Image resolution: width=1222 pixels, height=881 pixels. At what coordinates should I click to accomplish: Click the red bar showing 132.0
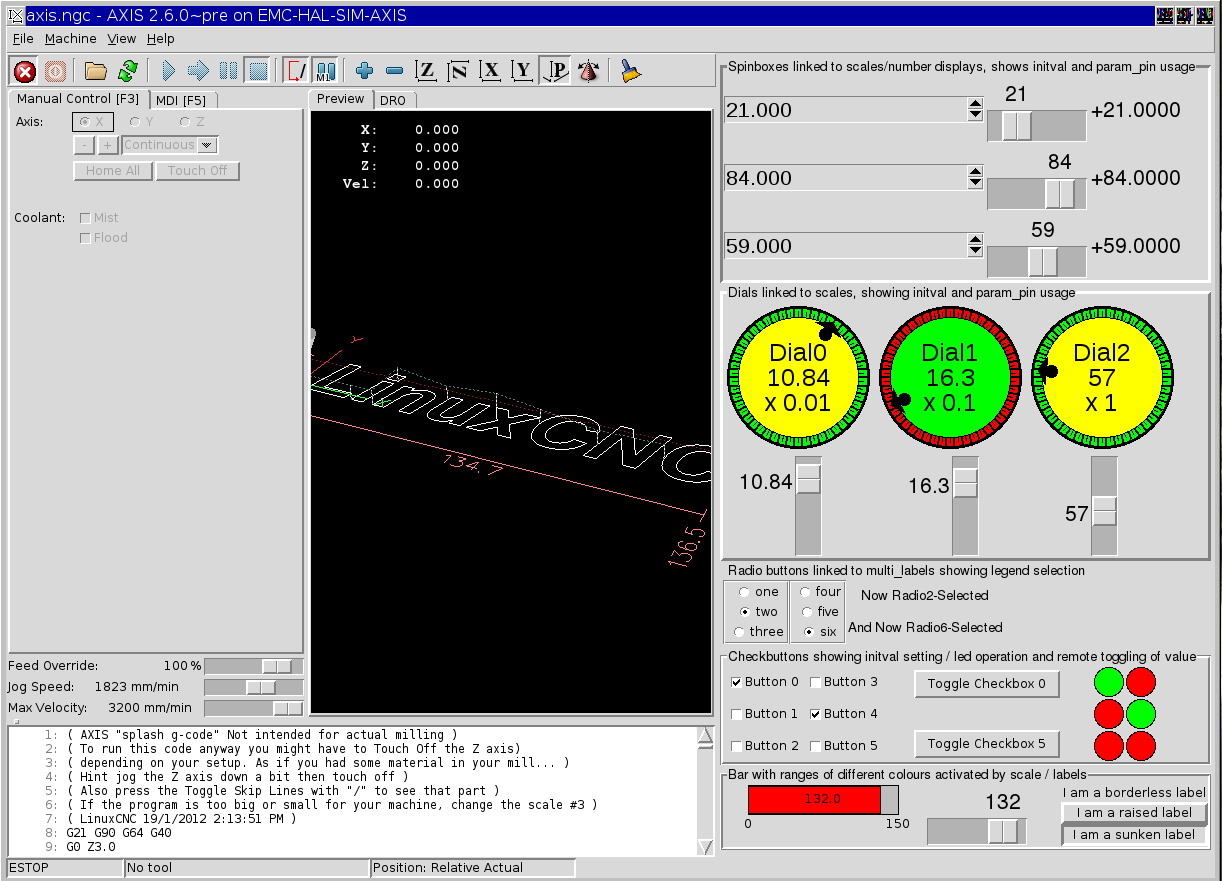click(x=814, y=800)
